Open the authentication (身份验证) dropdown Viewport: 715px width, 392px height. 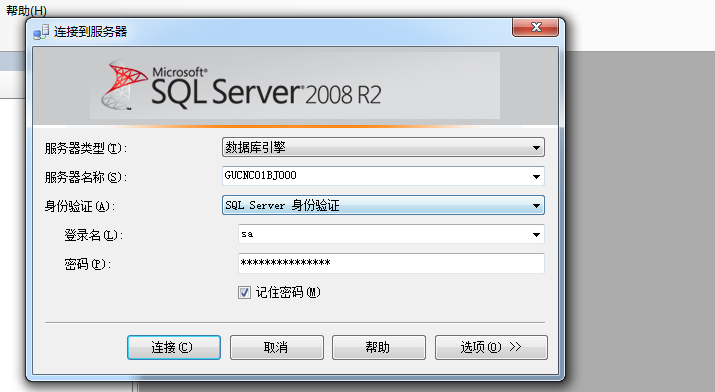pos(383,205)
